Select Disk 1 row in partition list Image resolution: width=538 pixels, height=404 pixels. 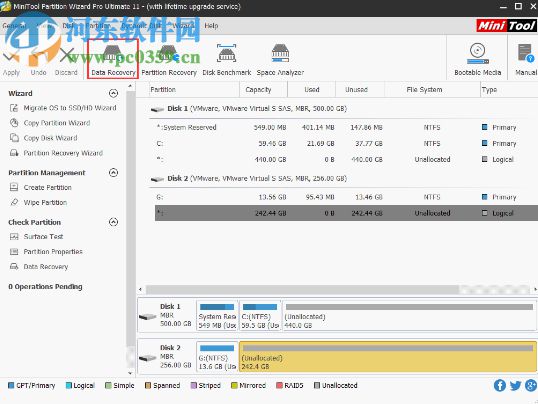tap(343, 109)
